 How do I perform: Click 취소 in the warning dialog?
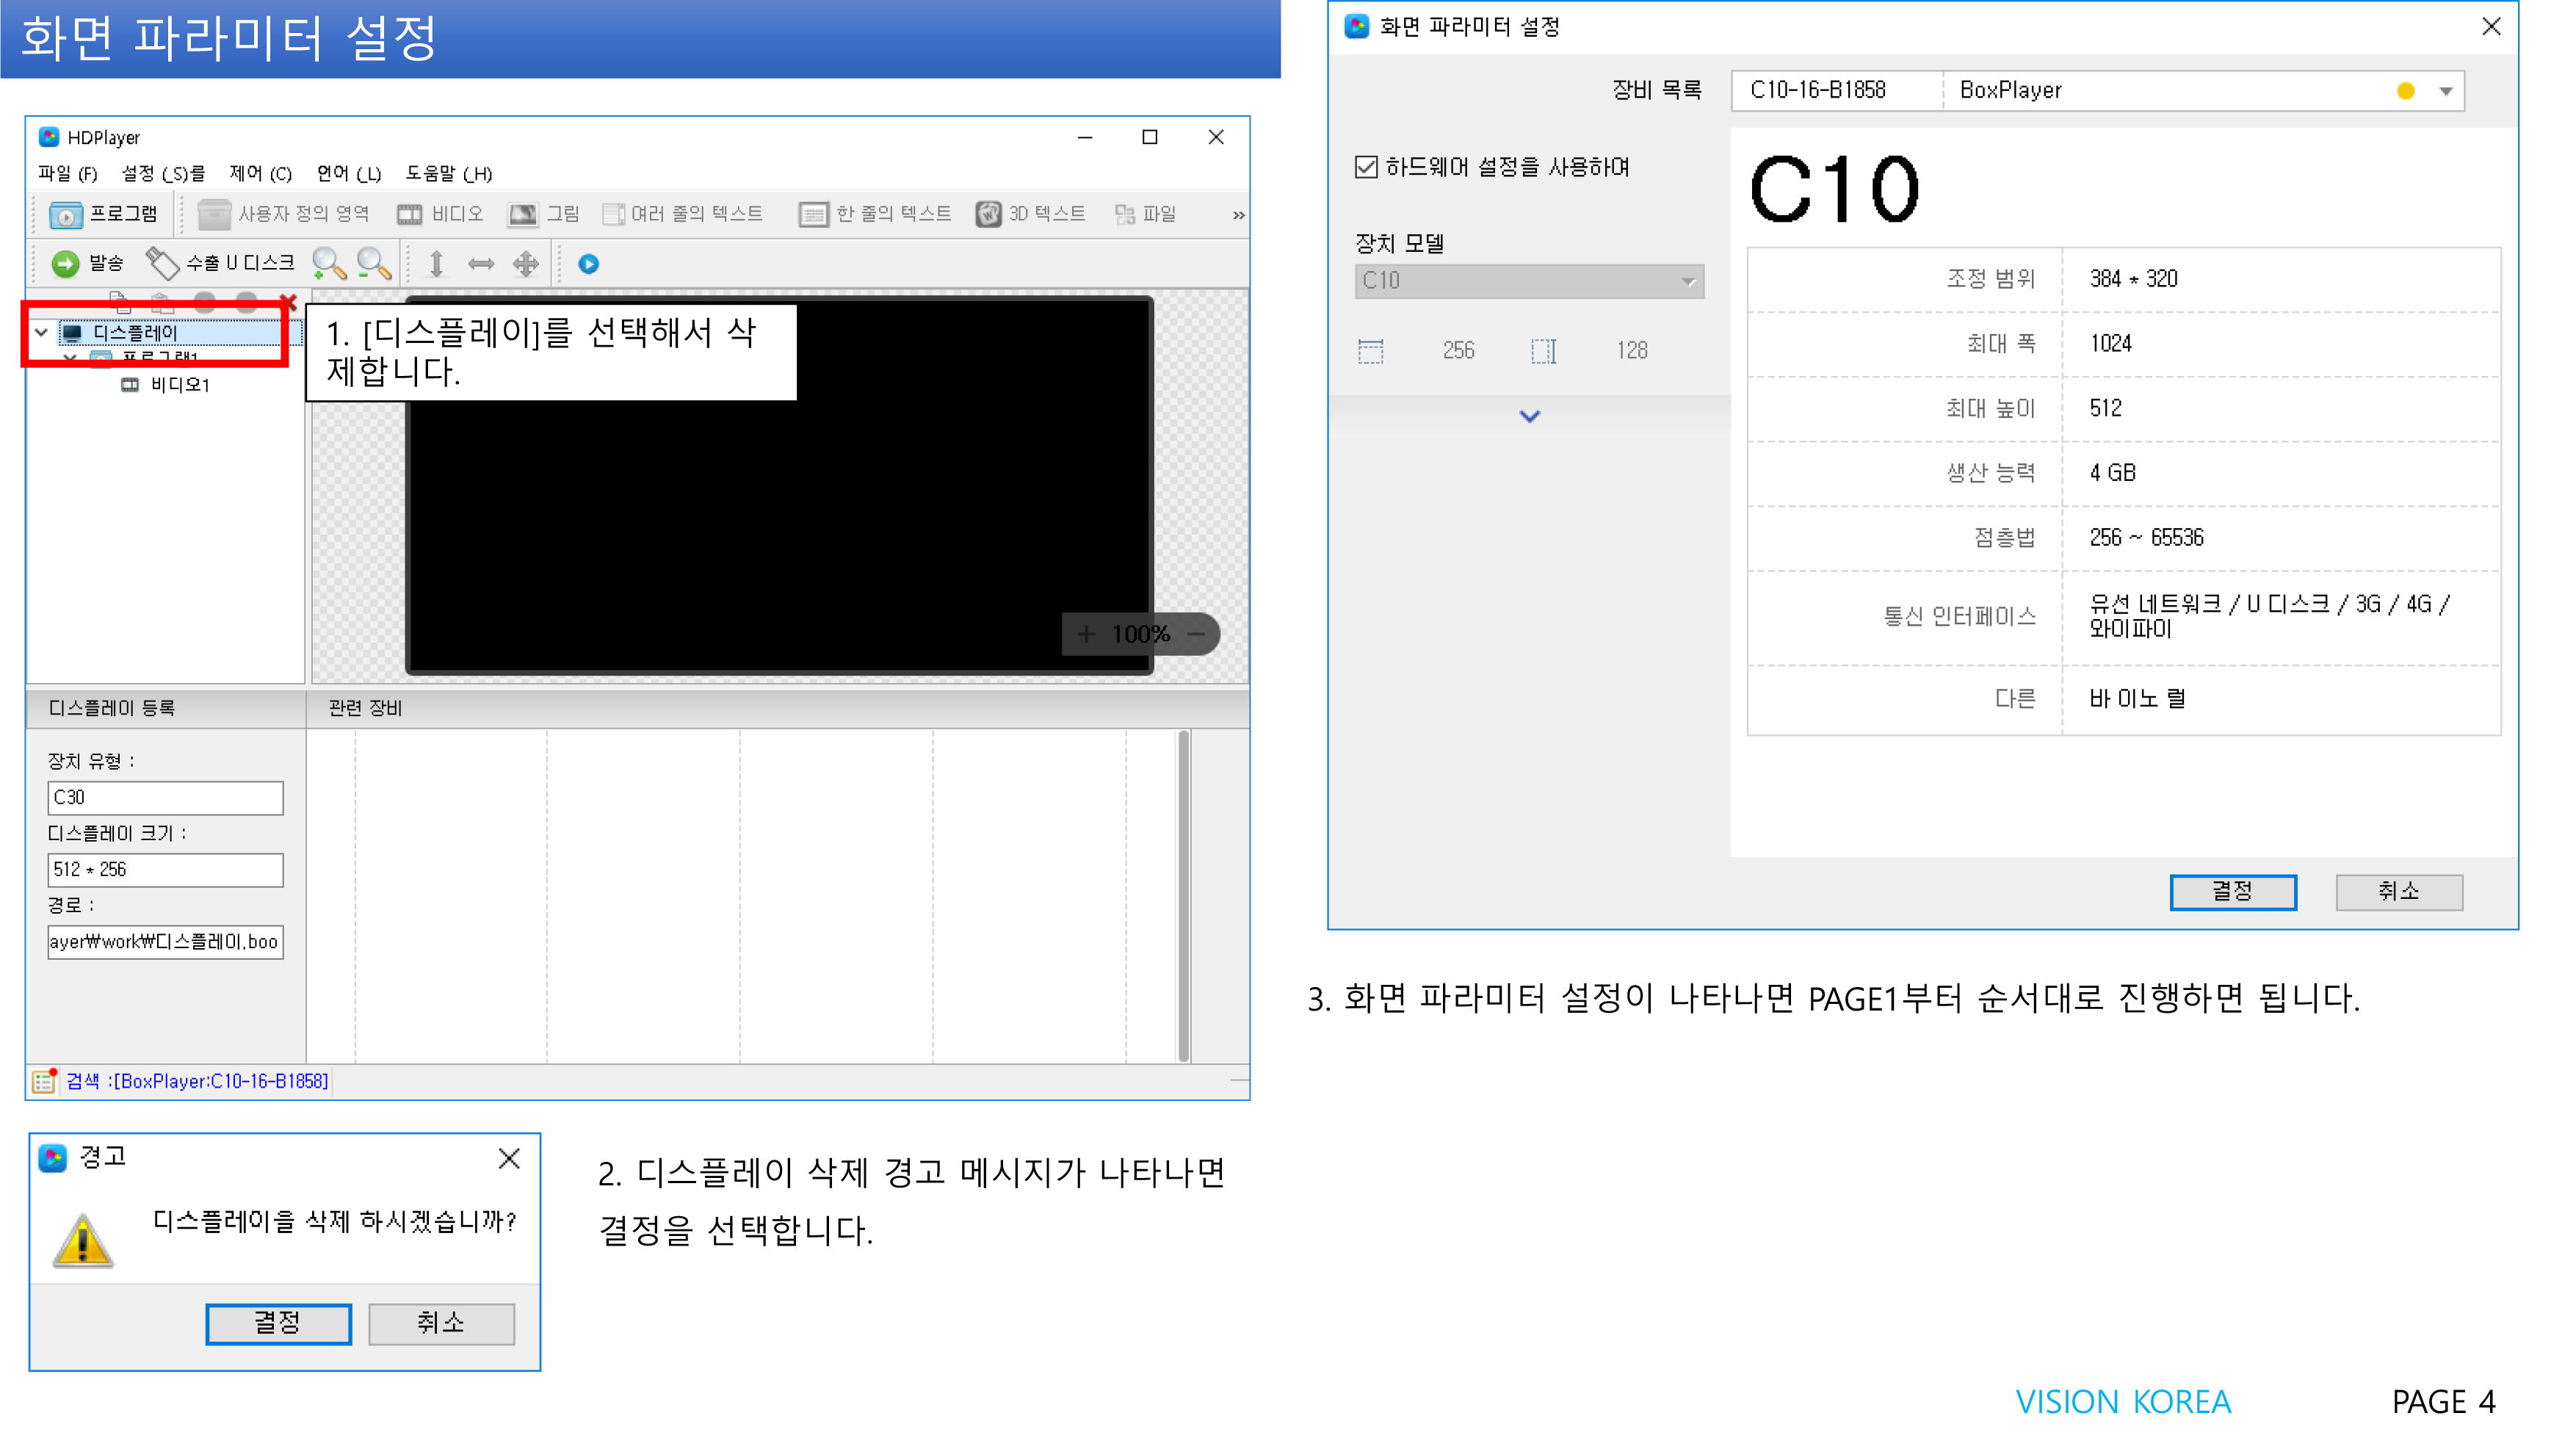(441, 1323)
